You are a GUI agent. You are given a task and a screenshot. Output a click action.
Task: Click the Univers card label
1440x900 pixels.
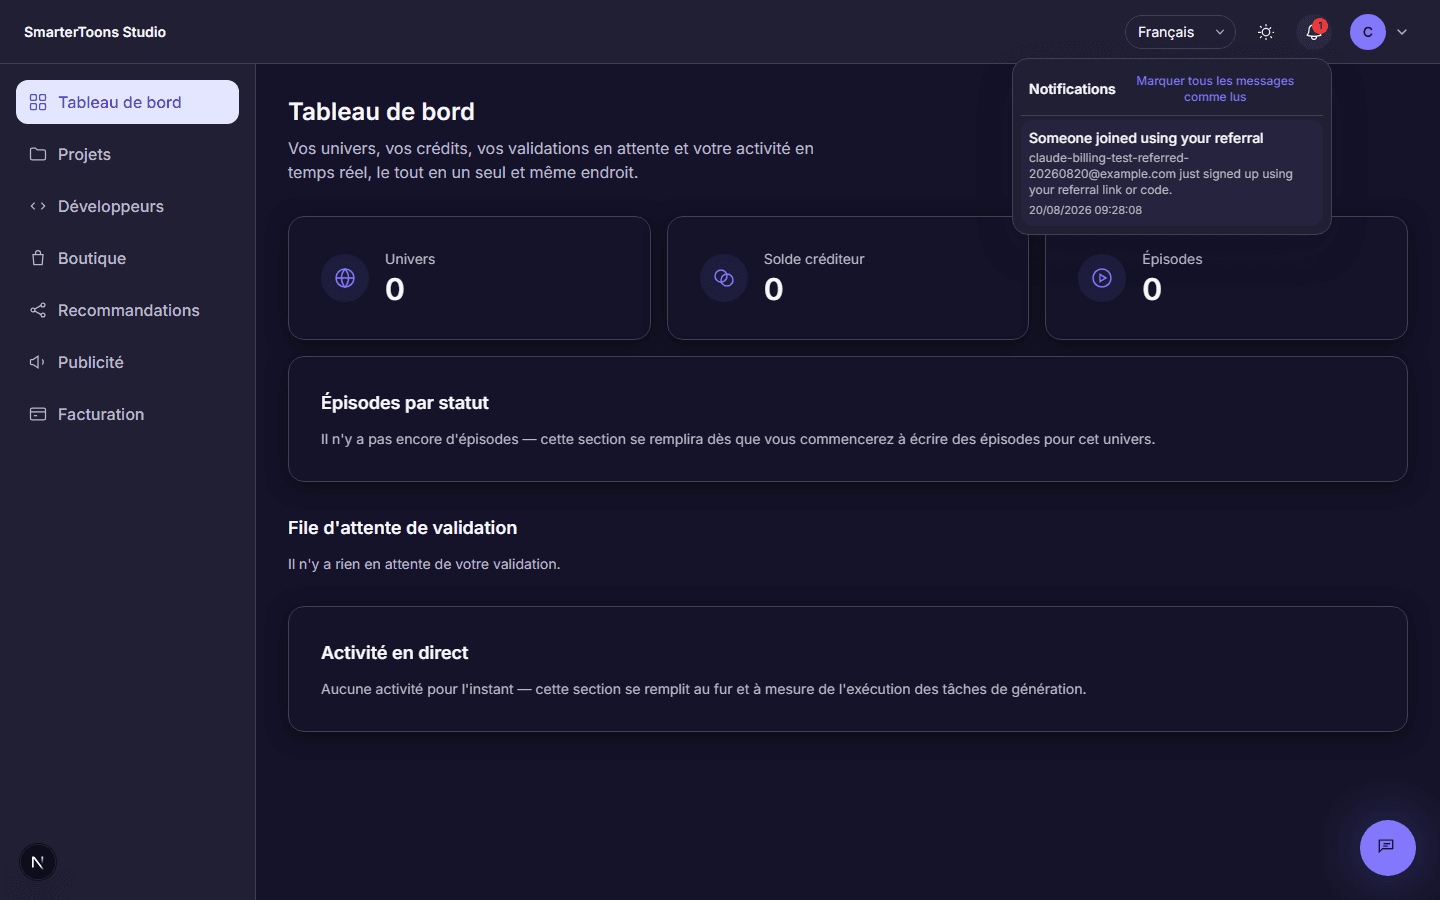tap(410, 259)
